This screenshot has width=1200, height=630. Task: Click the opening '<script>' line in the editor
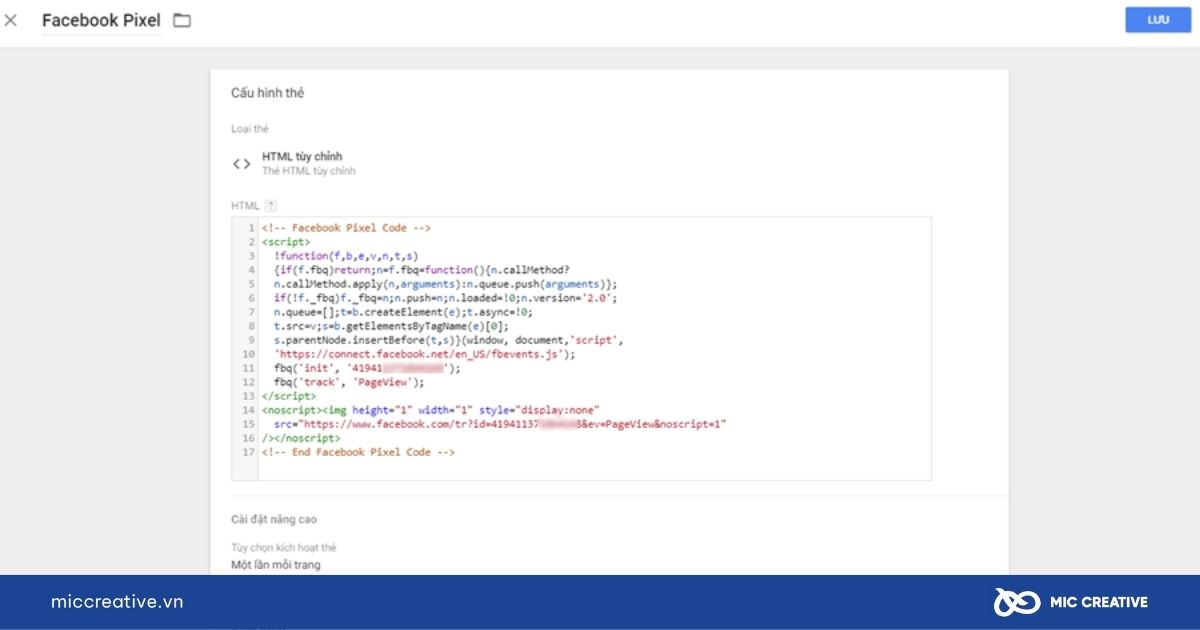click(286, 242)
